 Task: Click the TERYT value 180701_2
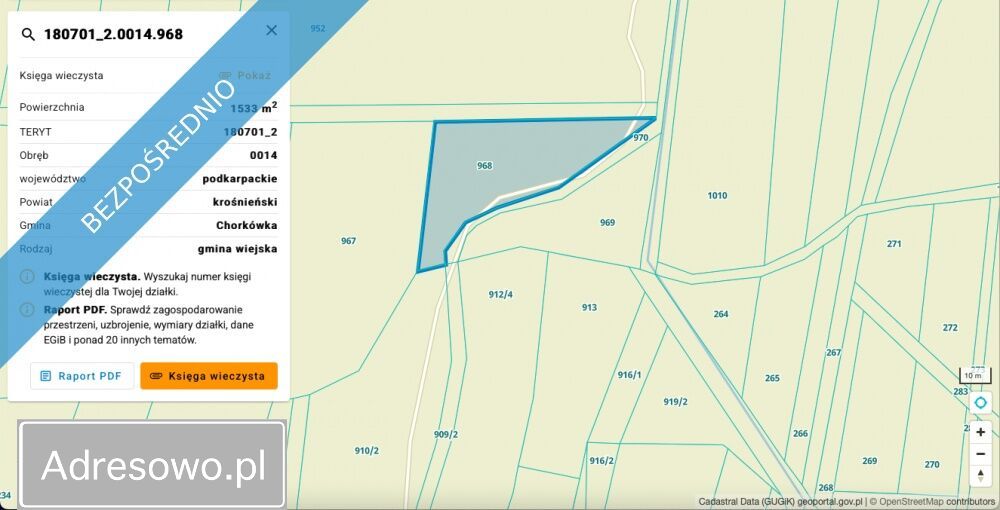pos(250,132)
